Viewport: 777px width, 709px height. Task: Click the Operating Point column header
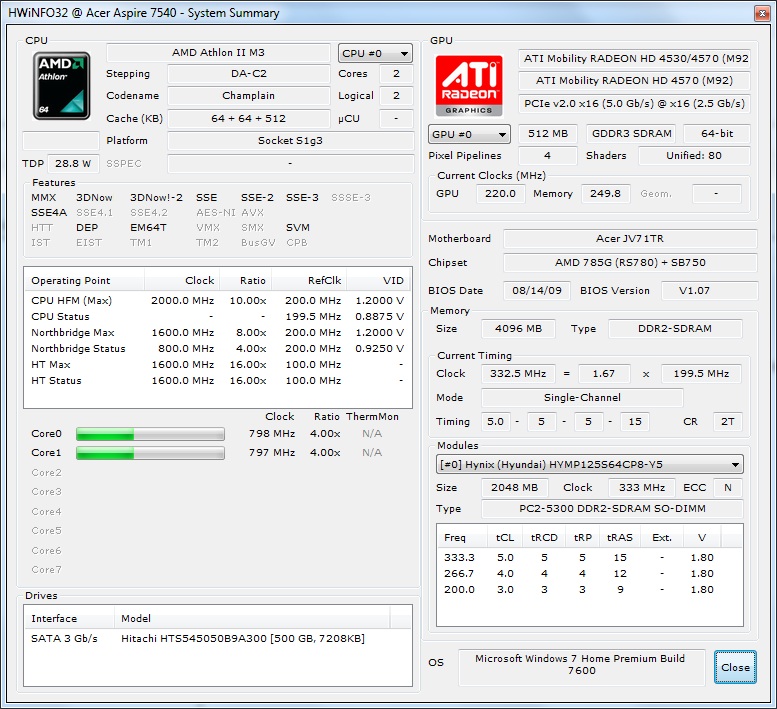(x=84, y=280)
